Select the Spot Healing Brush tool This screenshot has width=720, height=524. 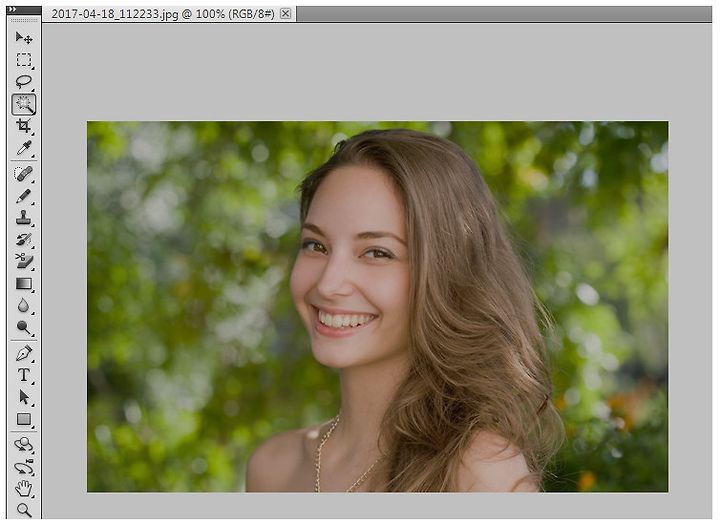23,174
